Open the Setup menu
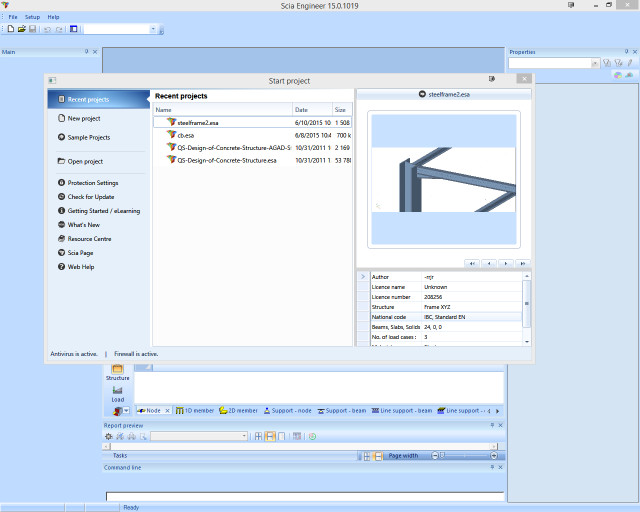 click(32, 17)
